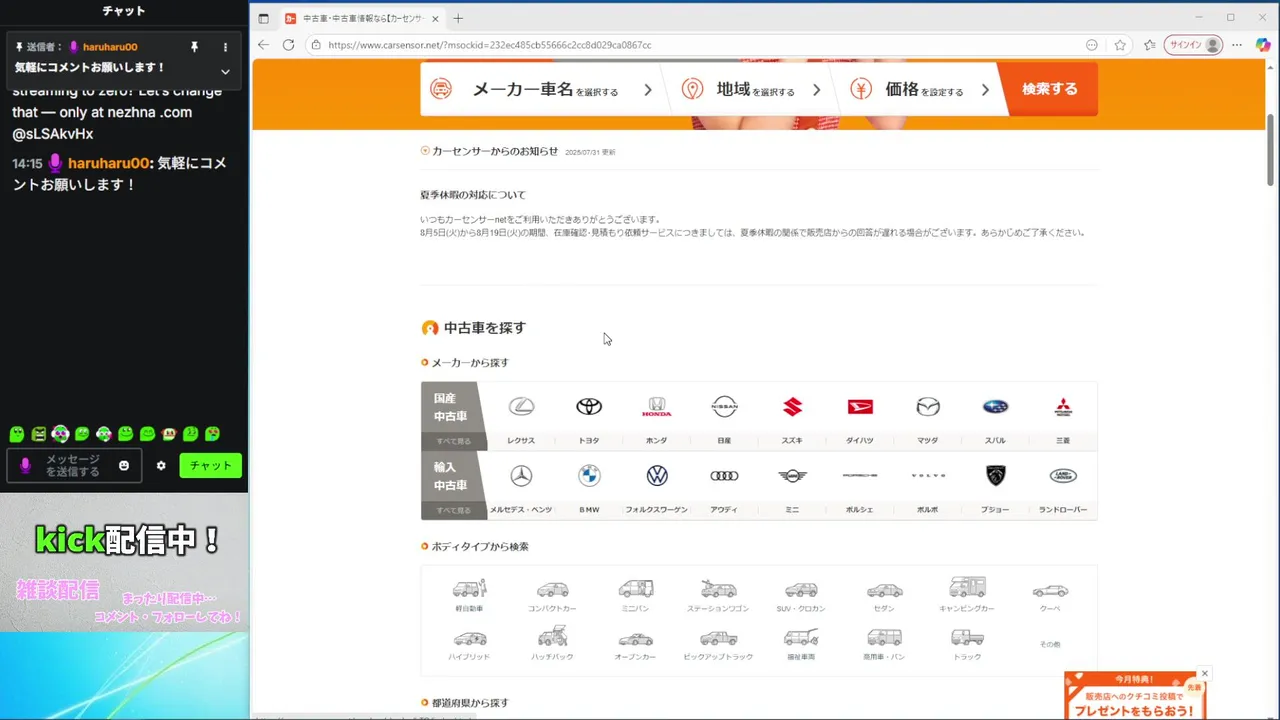The width and height of the screenshot is (1280, 720).
Task: Click haruharu00 username in chat message
Action: click(x=108, y=163)
